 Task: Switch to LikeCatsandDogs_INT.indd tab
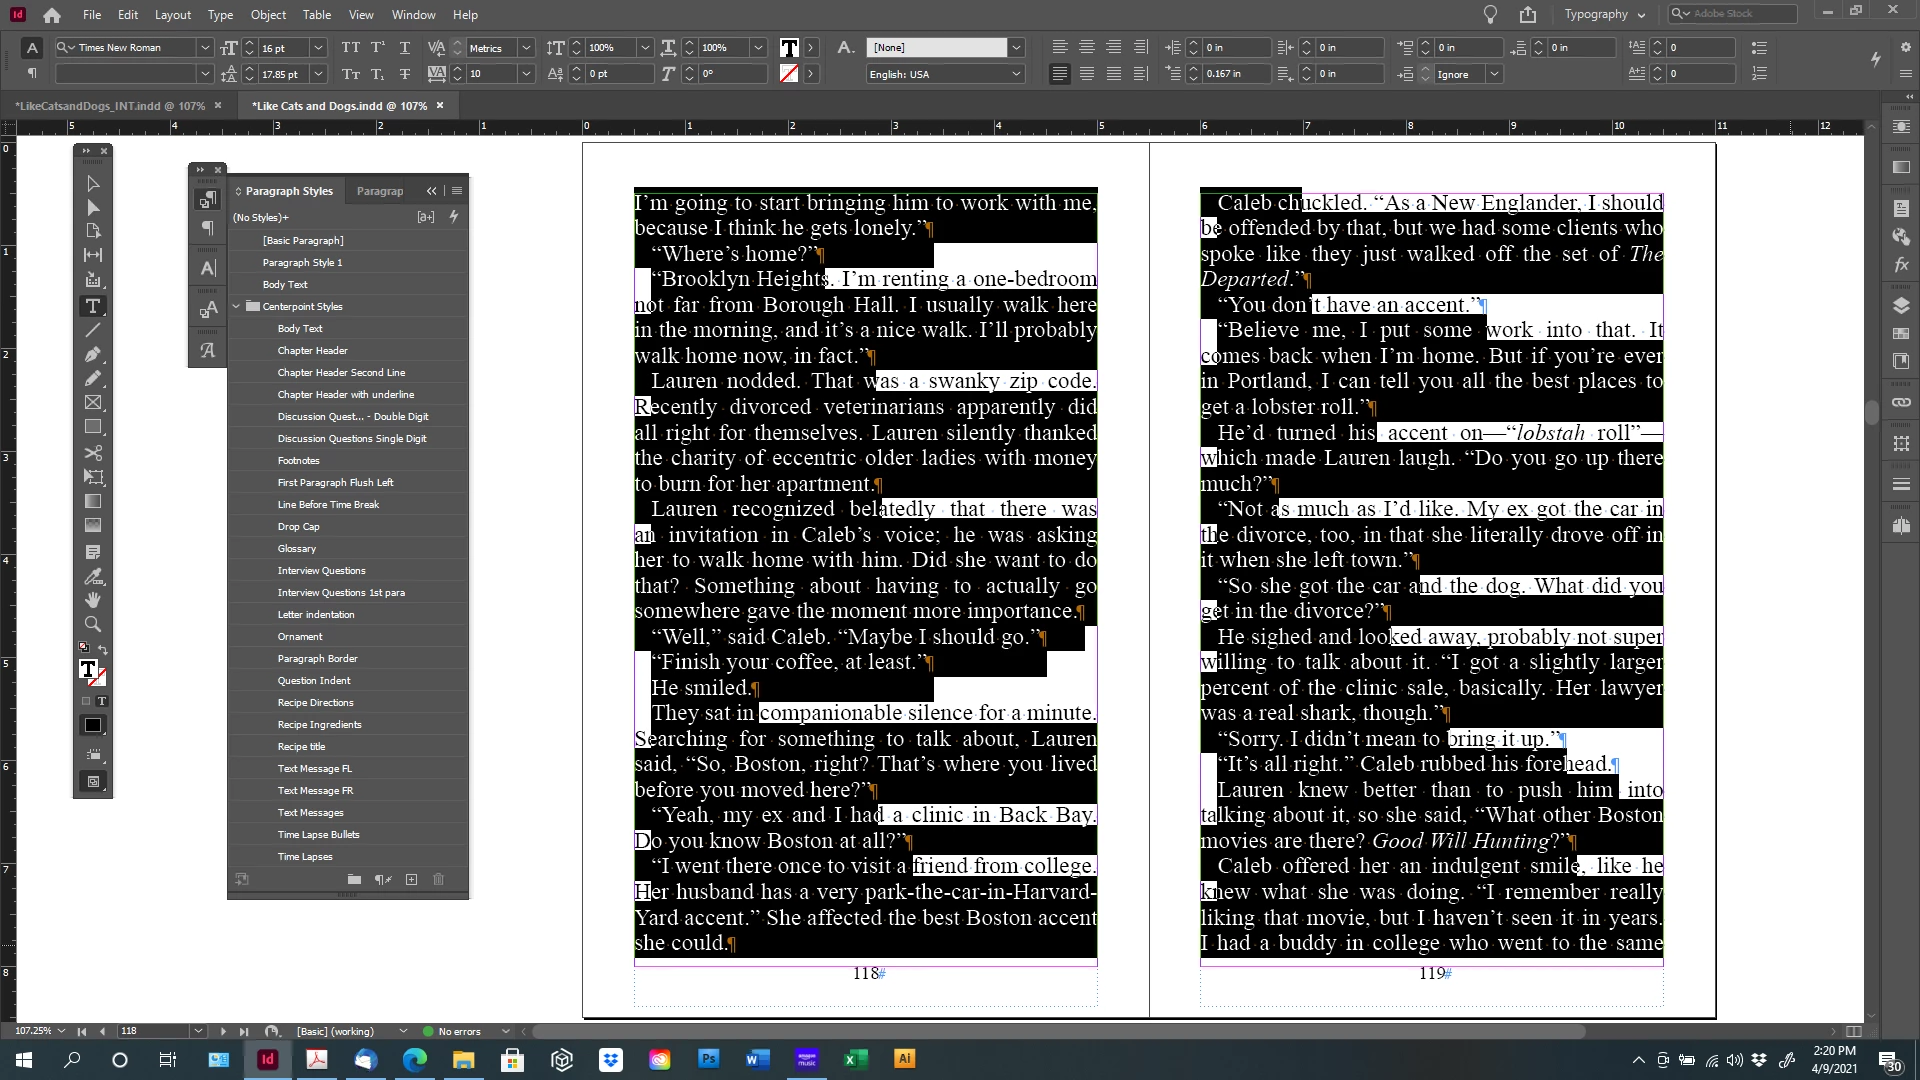(x=109, y=105)
